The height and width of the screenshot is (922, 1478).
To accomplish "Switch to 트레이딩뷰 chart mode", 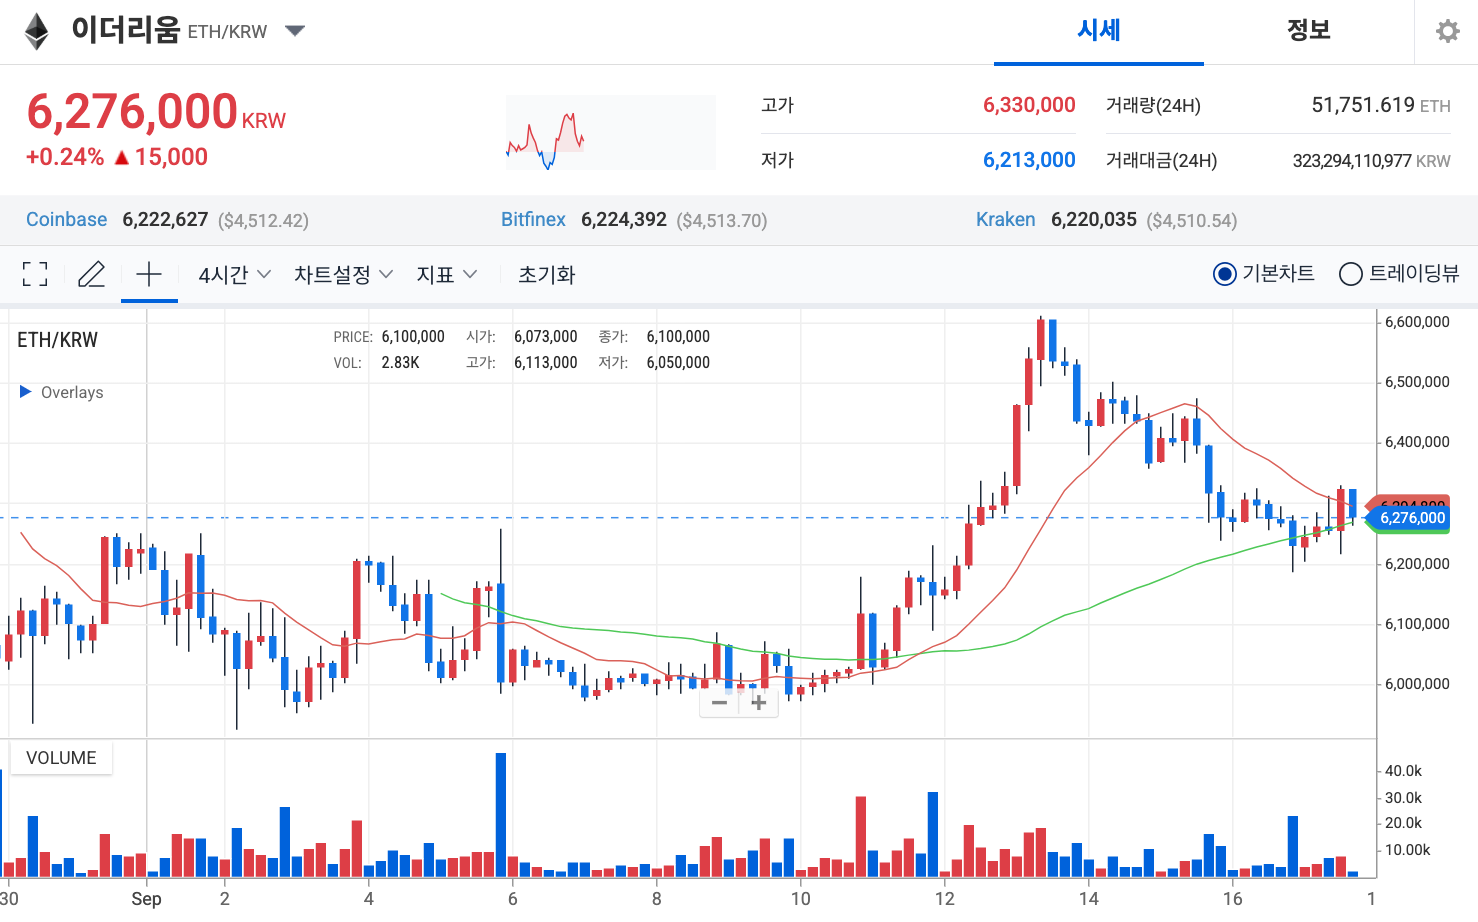I will 1351,273.
